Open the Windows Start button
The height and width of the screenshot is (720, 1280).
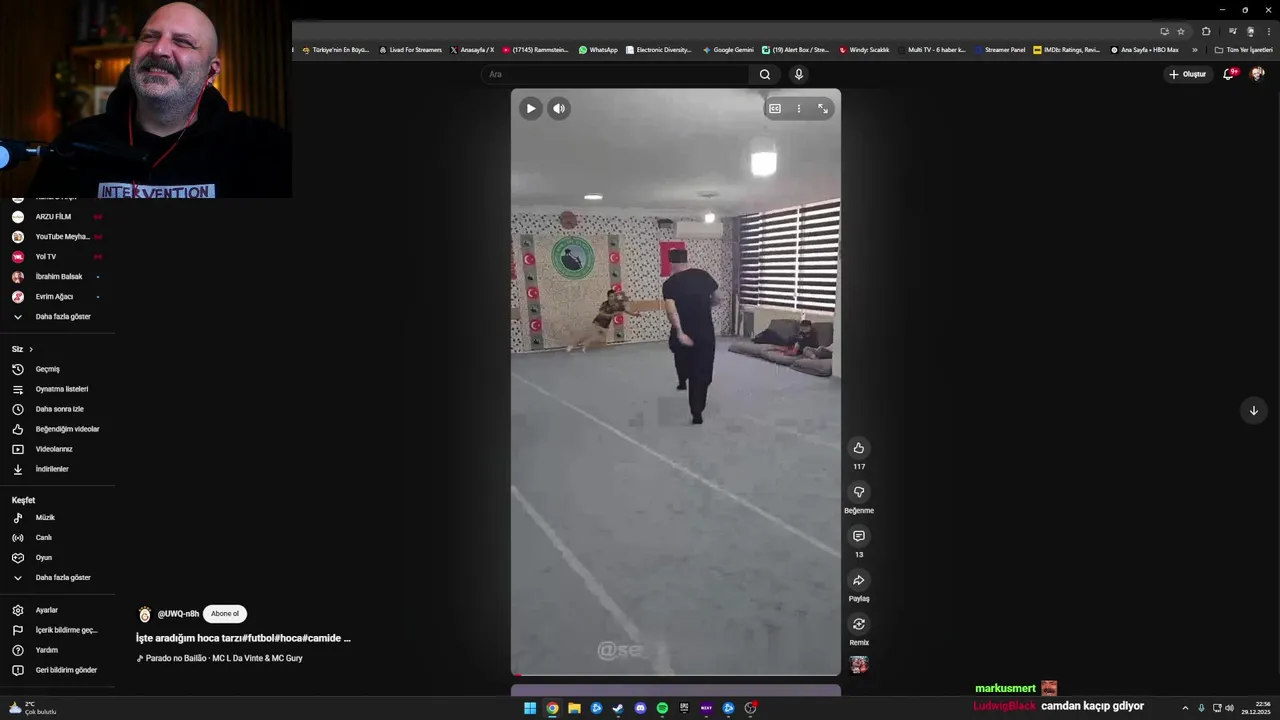(530, 708)
